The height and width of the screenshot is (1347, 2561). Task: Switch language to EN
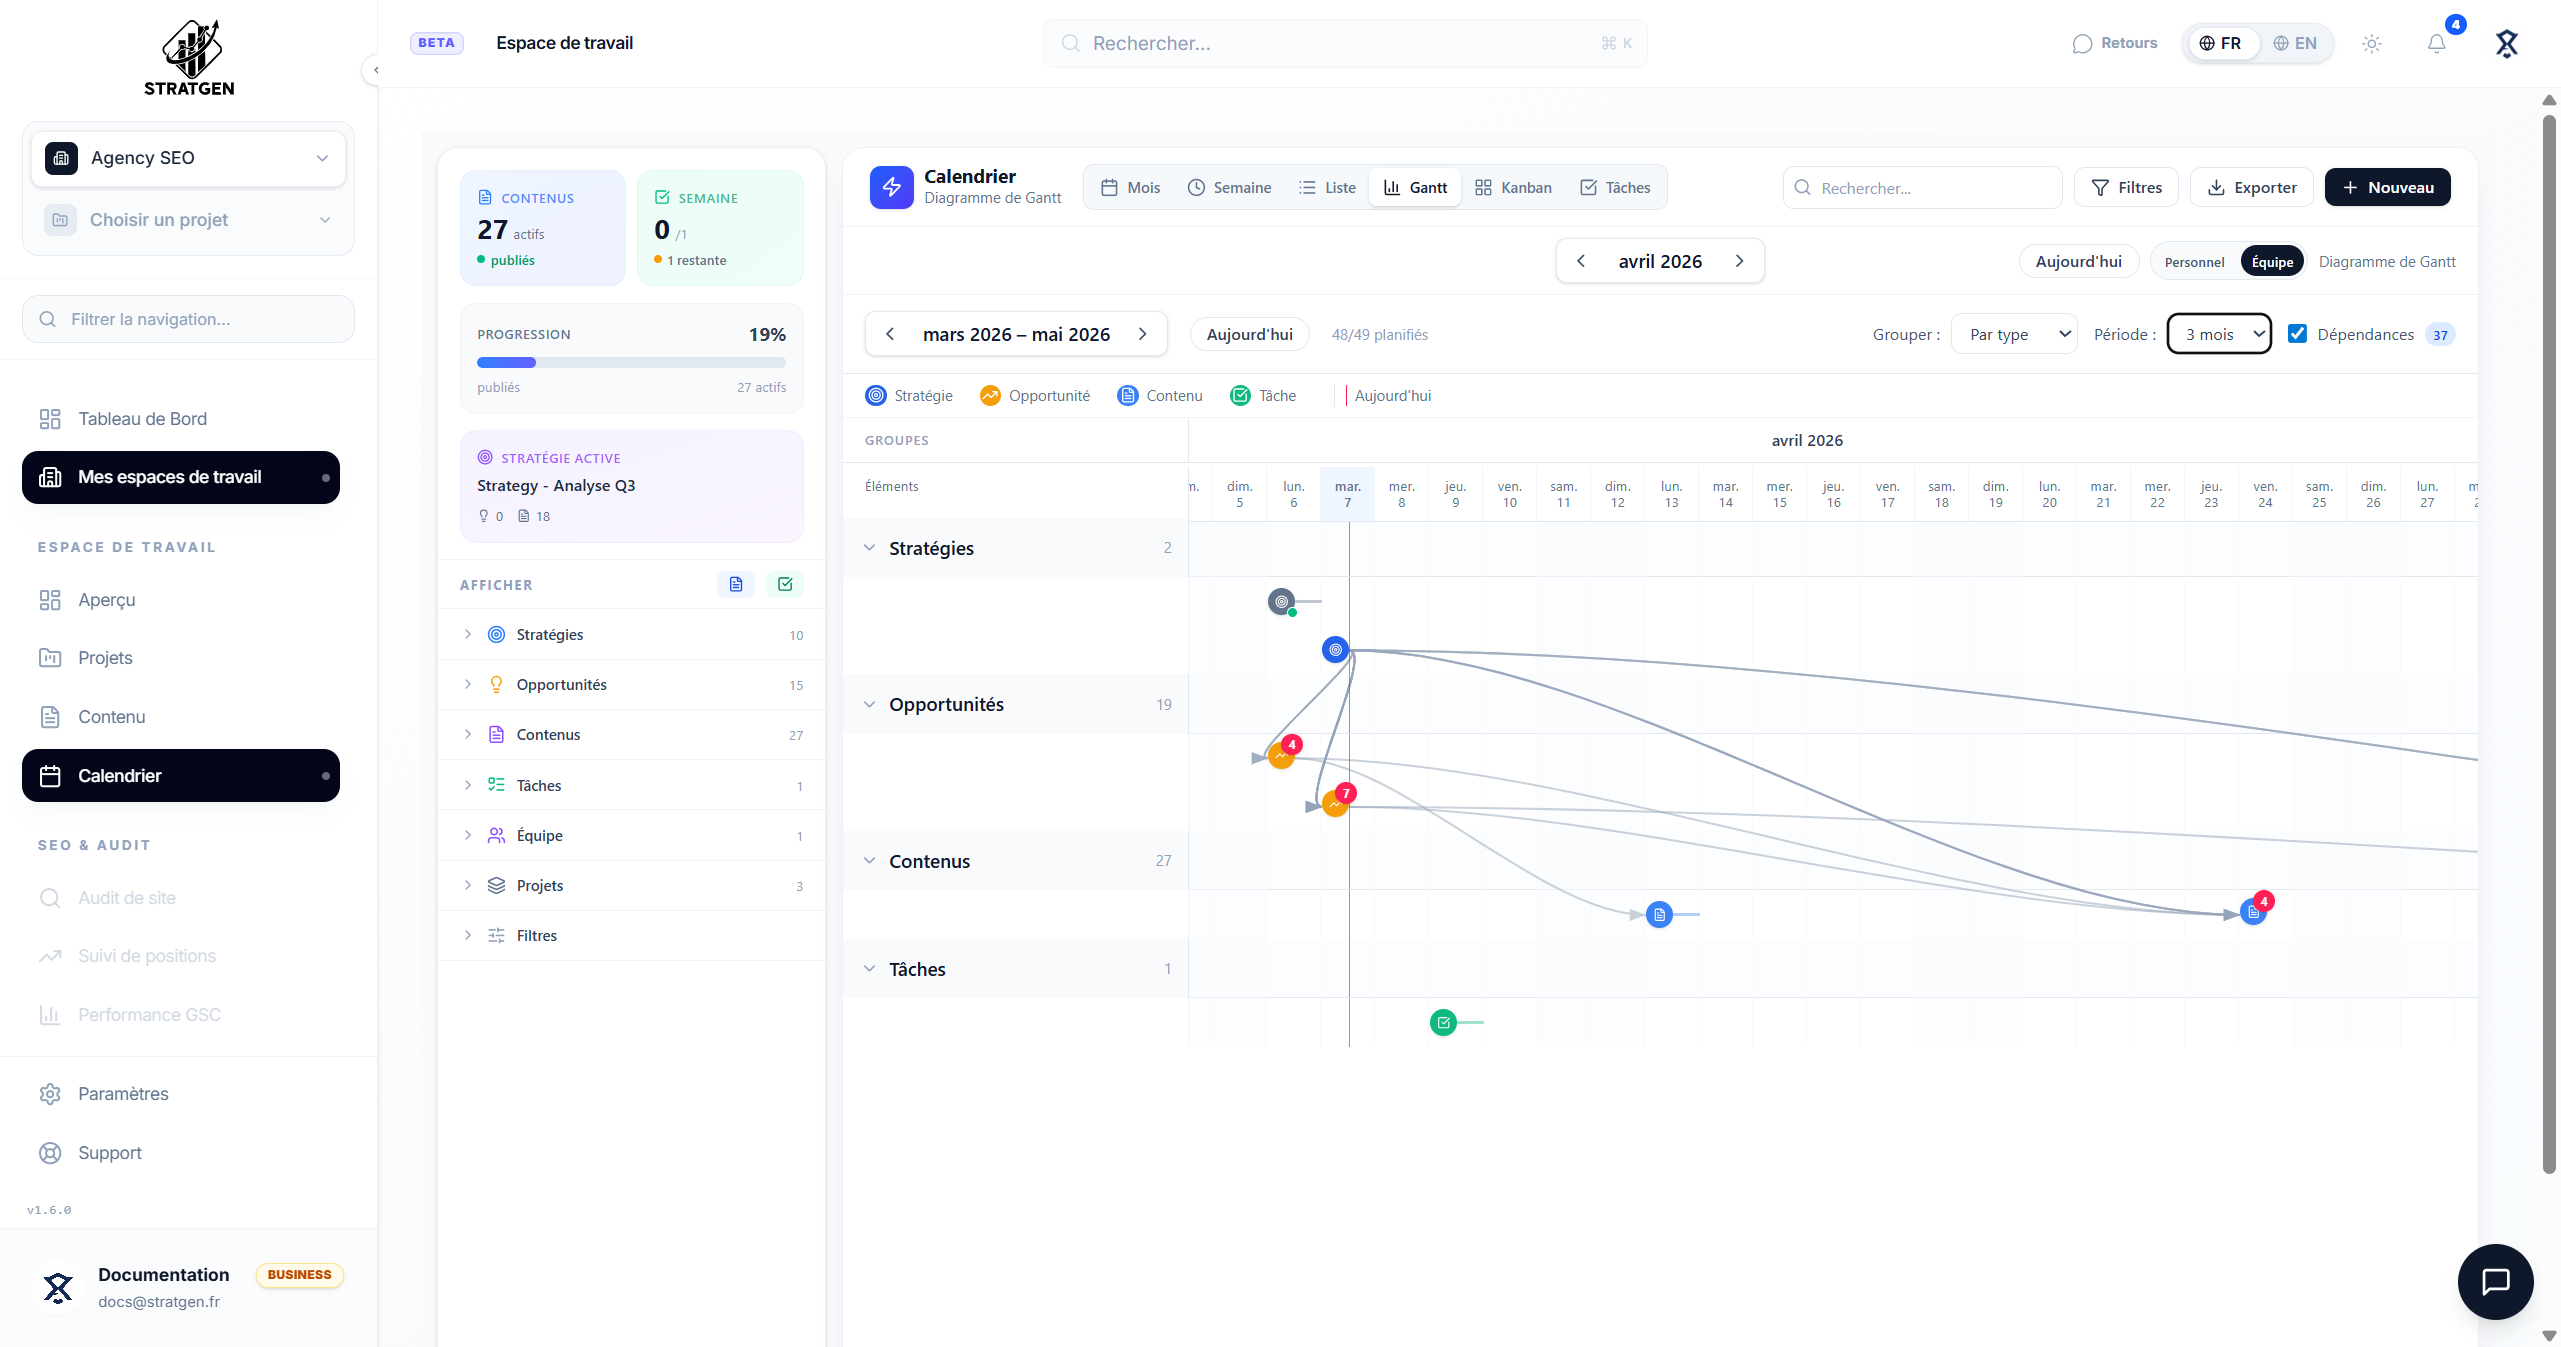pos(2295,43)
